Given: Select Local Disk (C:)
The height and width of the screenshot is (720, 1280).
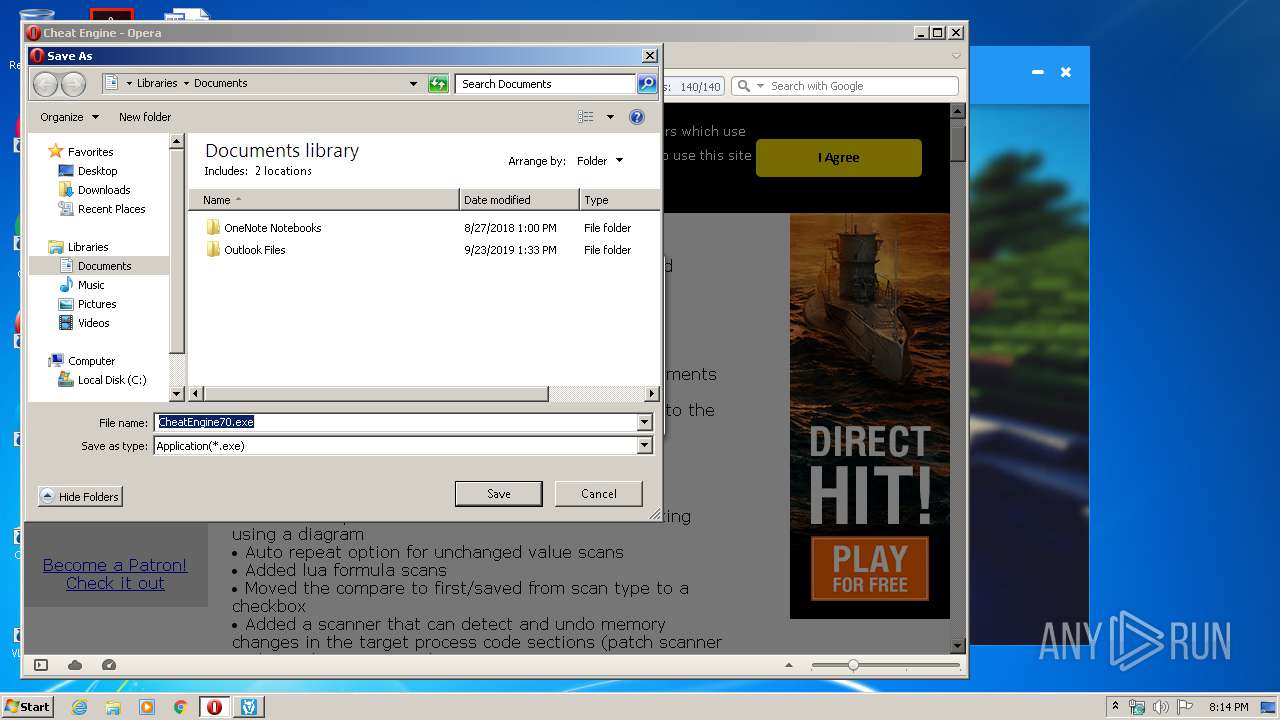Looking at the screenshot, I should (112, 380).
